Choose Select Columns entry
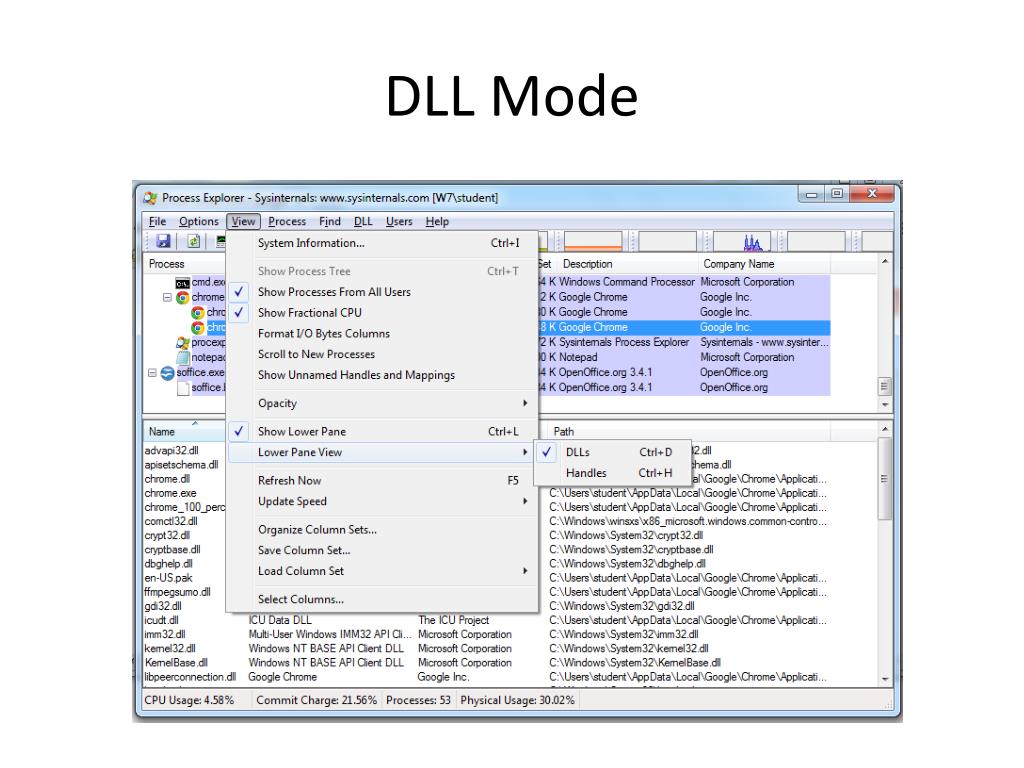 click(x=382, y=600)
